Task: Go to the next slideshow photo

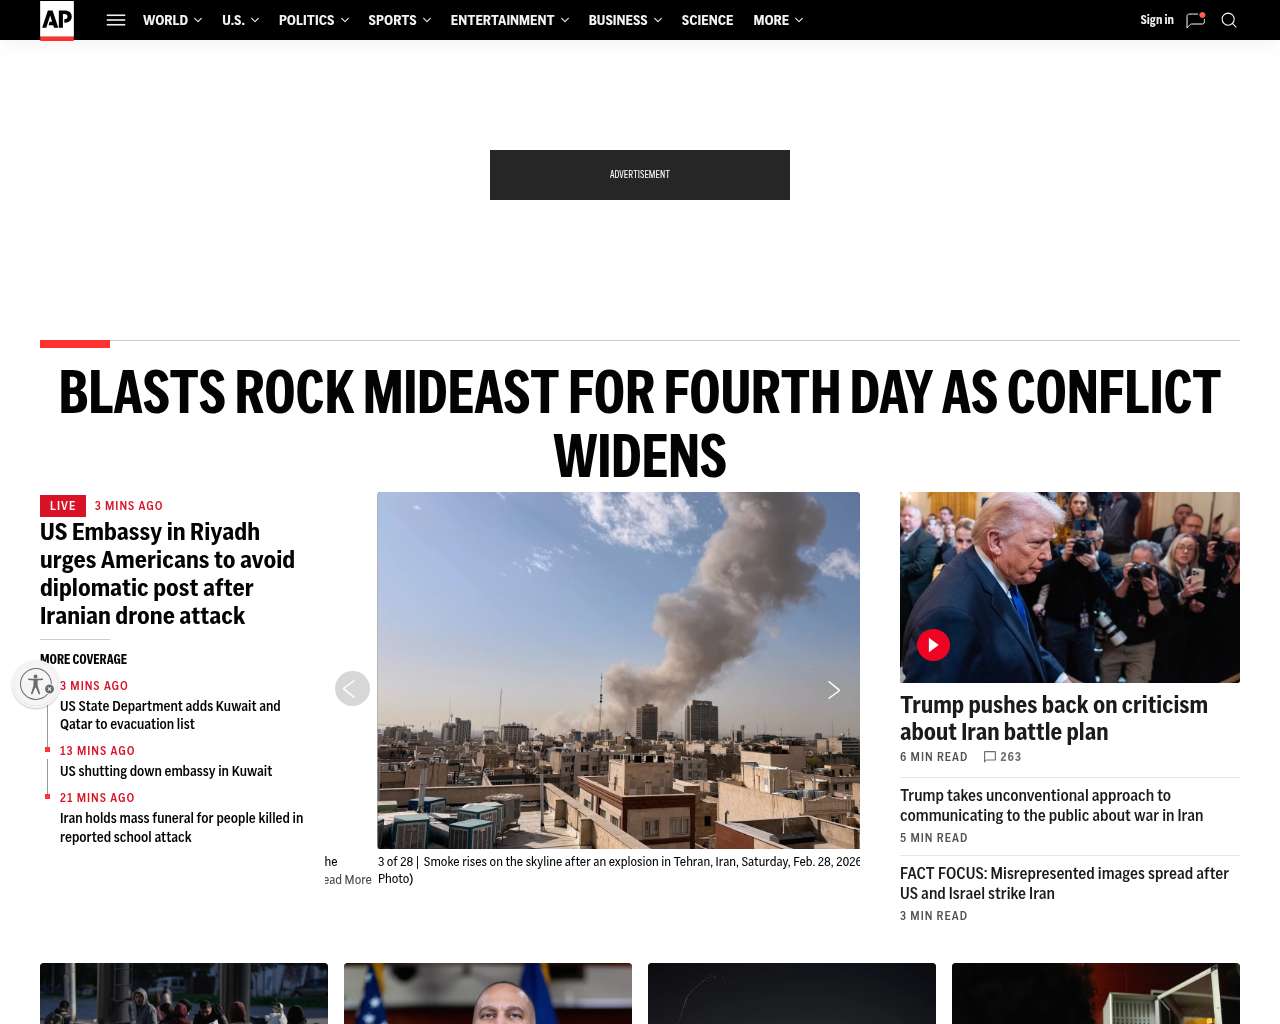Action: point(834,690)
